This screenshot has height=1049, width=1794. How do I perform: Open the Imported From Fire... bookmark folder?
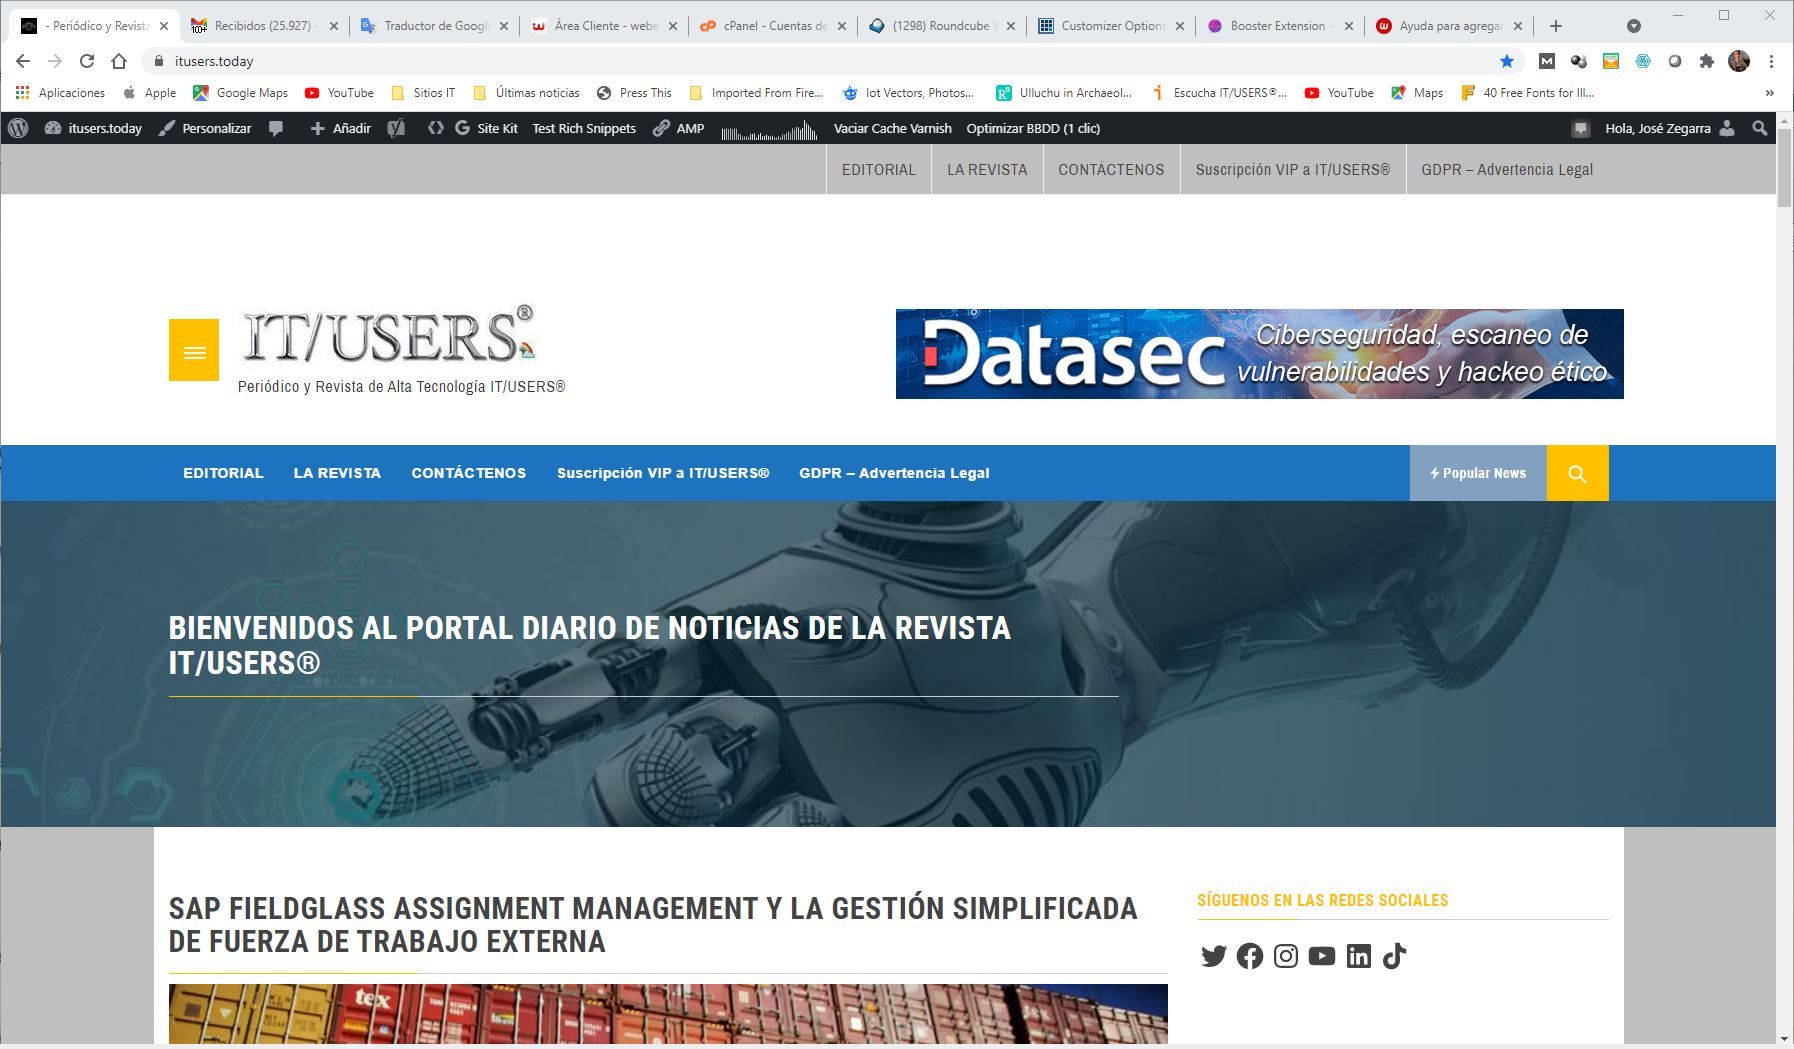tap(756, 93)
